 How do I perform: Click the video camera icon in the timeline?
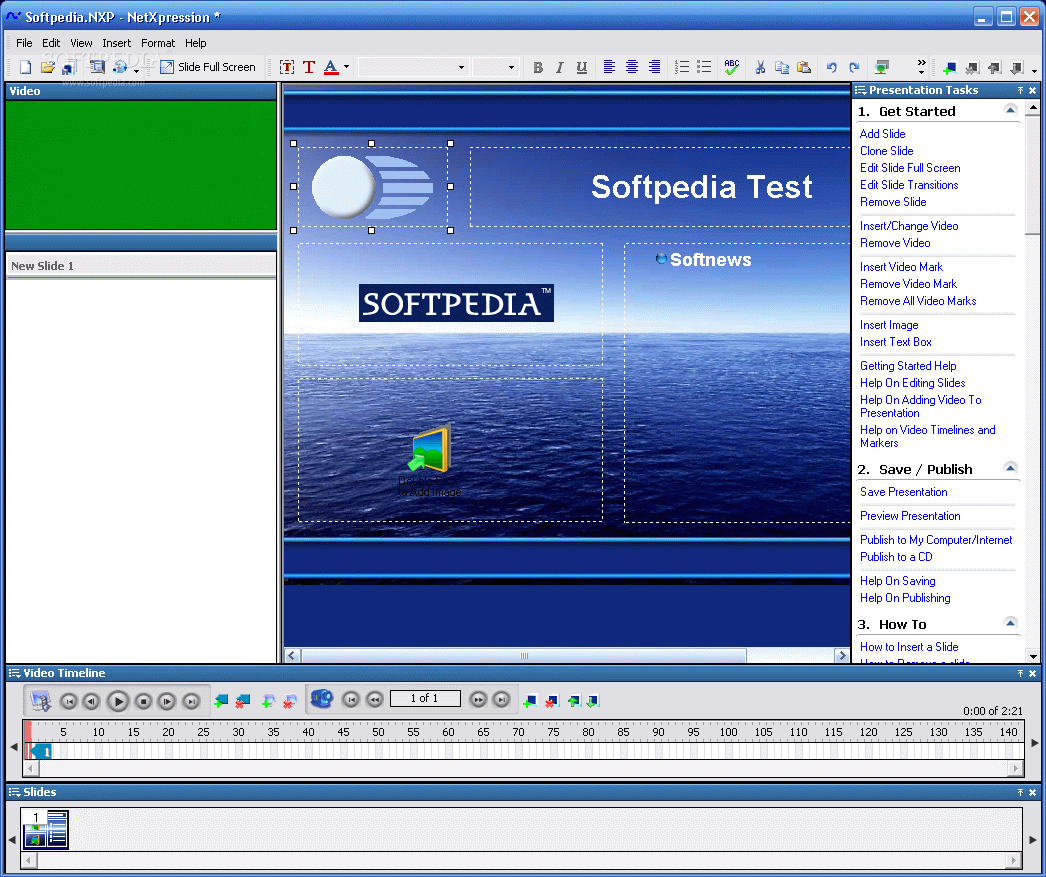tap(322, 699)
